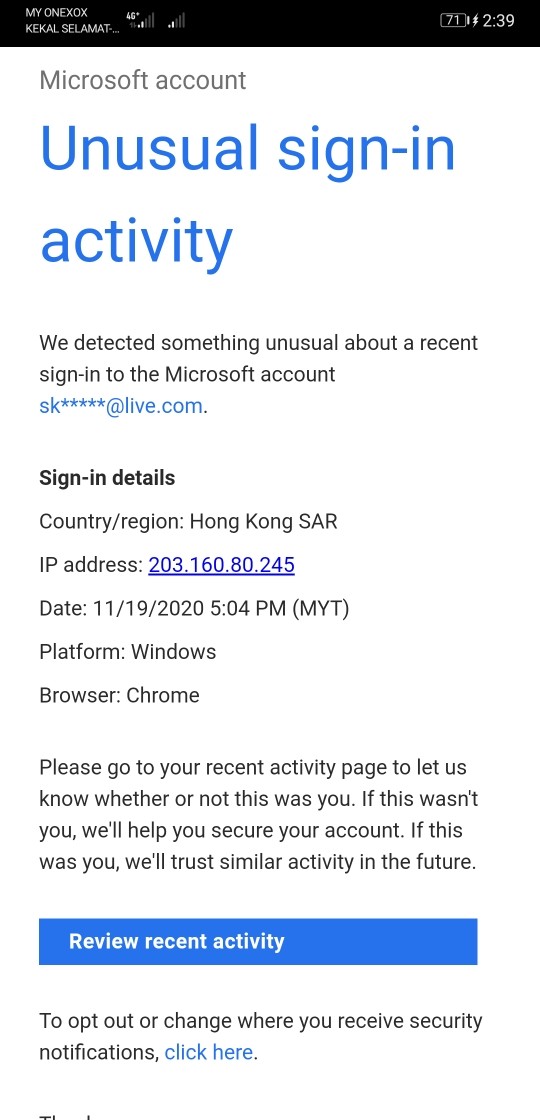Tap the Date 11/19/2020 line
Viewport: 540px width, 1120px height.
coord(194,609)
